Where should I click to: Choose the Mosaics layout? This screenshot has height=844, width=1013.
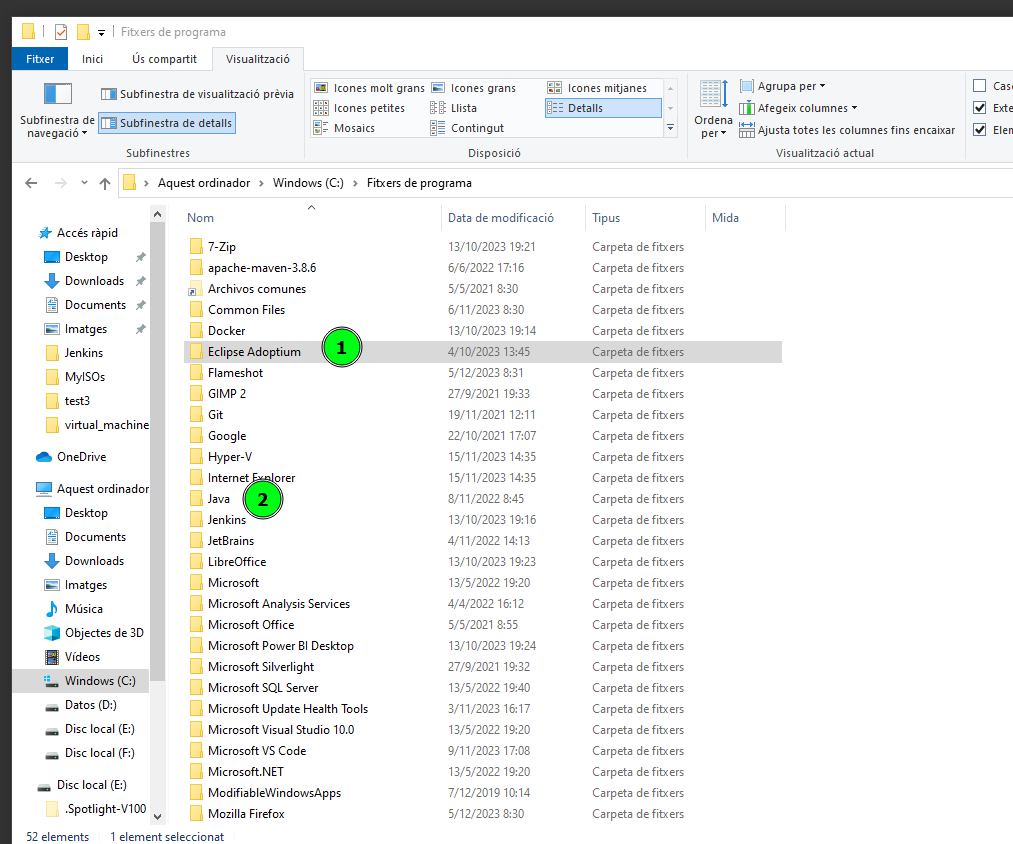pos(344,128)
